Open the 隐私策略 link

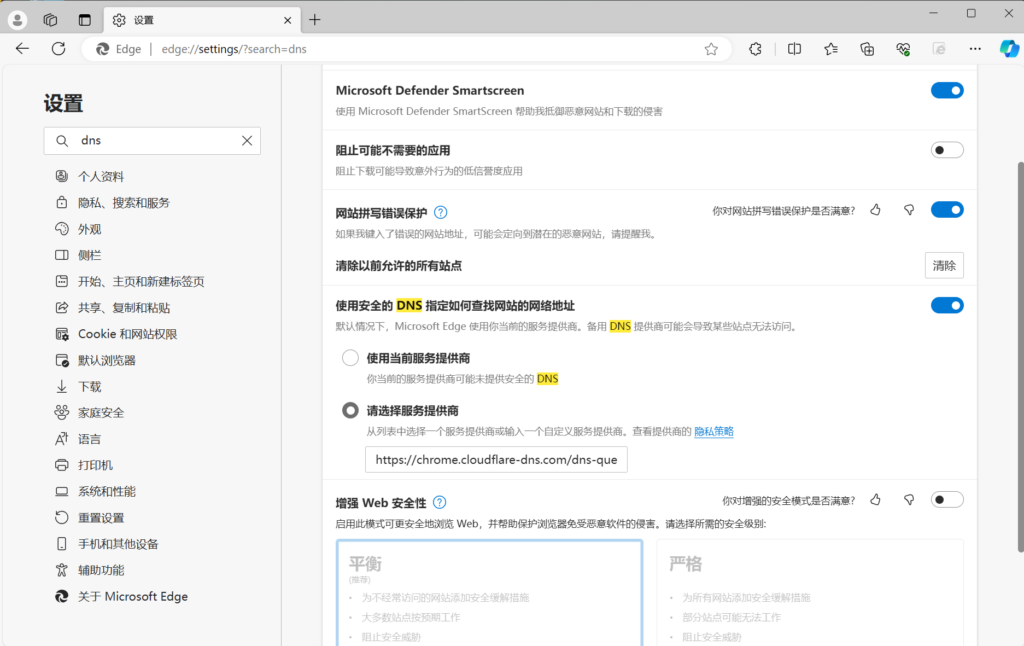pyautogui.click(x=714, y=432)
